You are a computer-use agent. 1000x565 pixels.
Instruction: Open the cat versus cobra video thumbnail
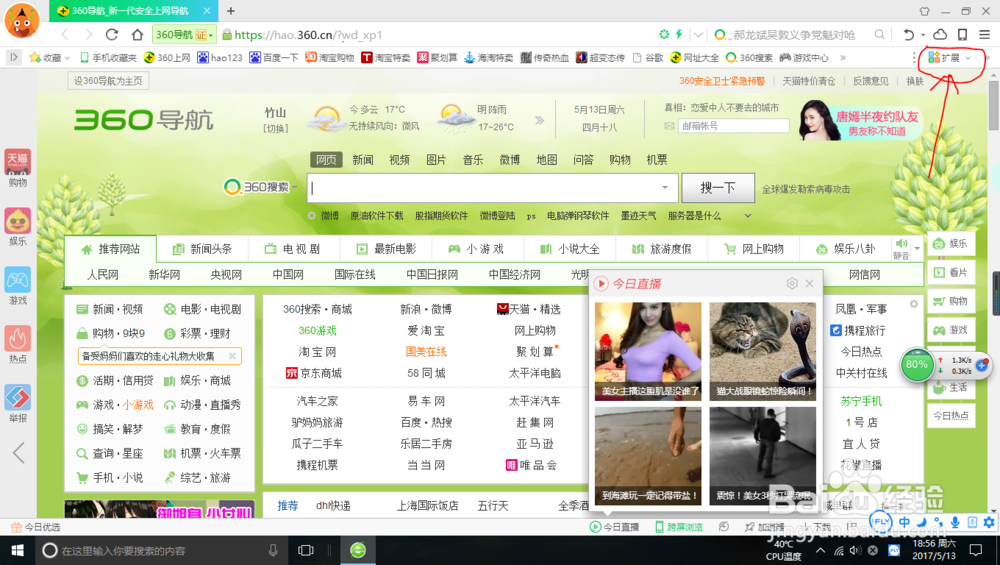pyautogui.click(x=762, y=351)
